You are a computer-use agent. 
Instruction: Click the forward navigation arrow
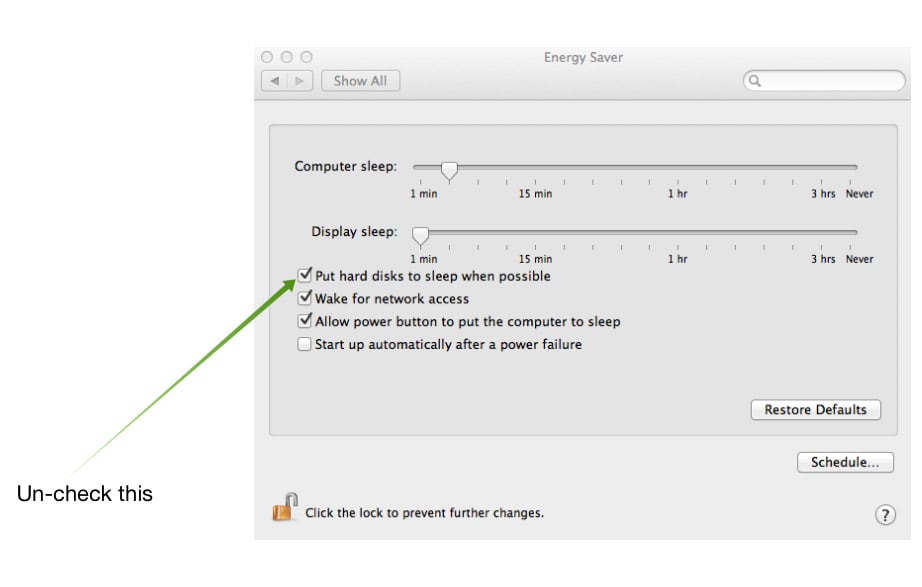pyautogui.click(x=300, y=81)
